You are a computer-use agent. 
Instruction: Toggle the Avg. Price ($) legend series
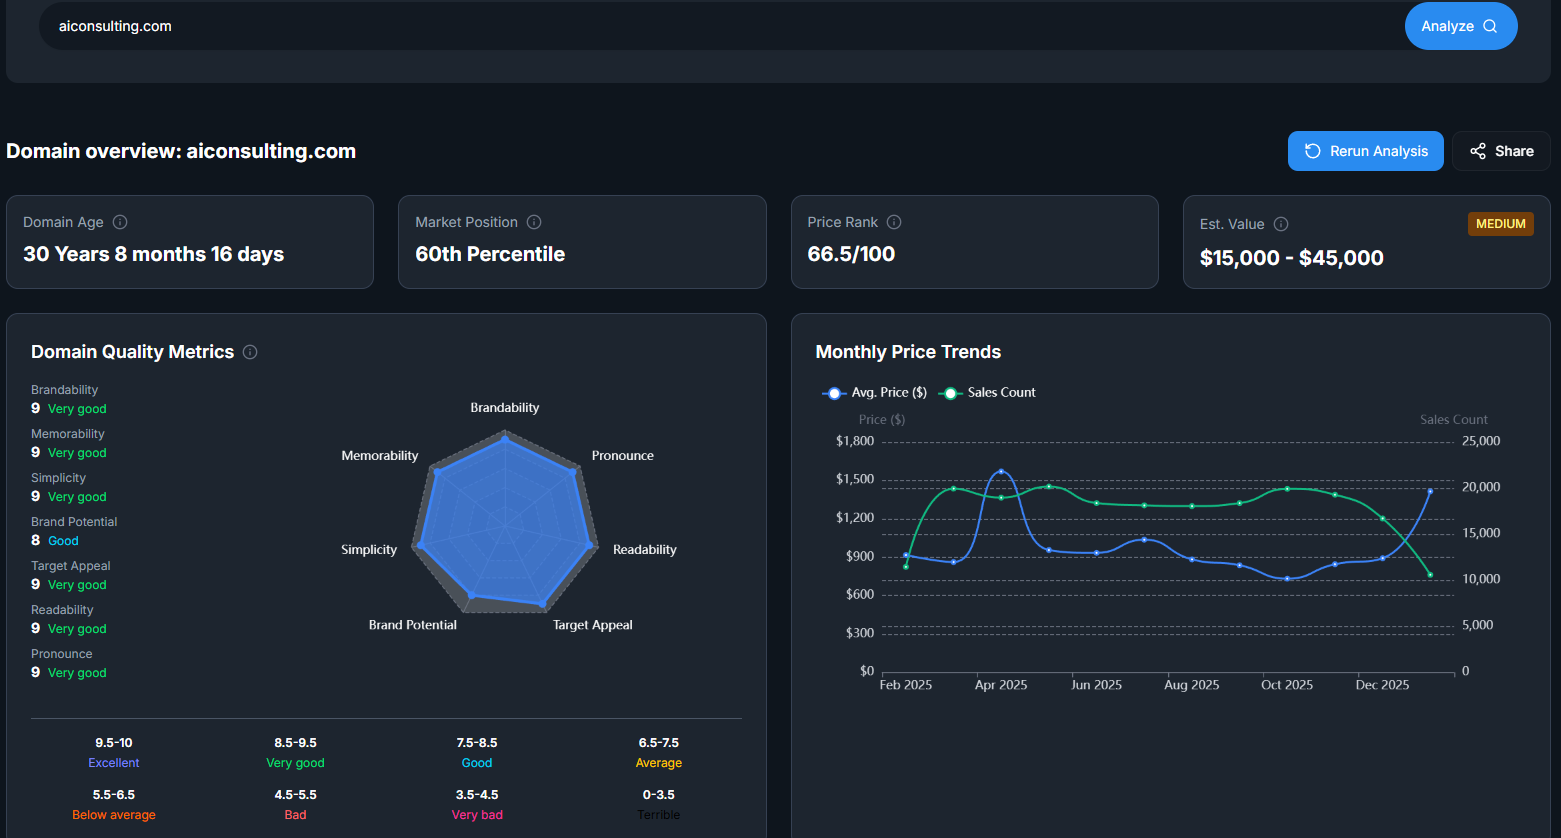pyautogui.click(x=875, y=393)
